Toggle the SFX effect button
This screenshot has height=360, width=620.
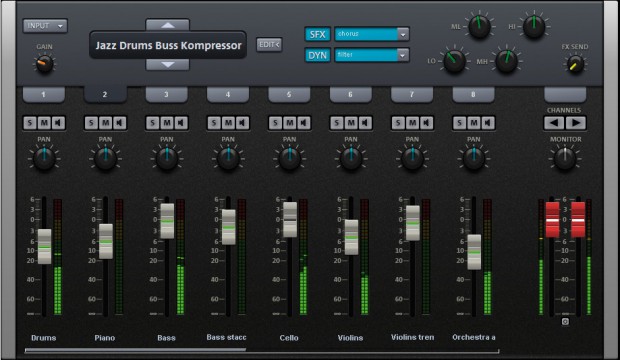pyautogui.click(x=318, y=34)
